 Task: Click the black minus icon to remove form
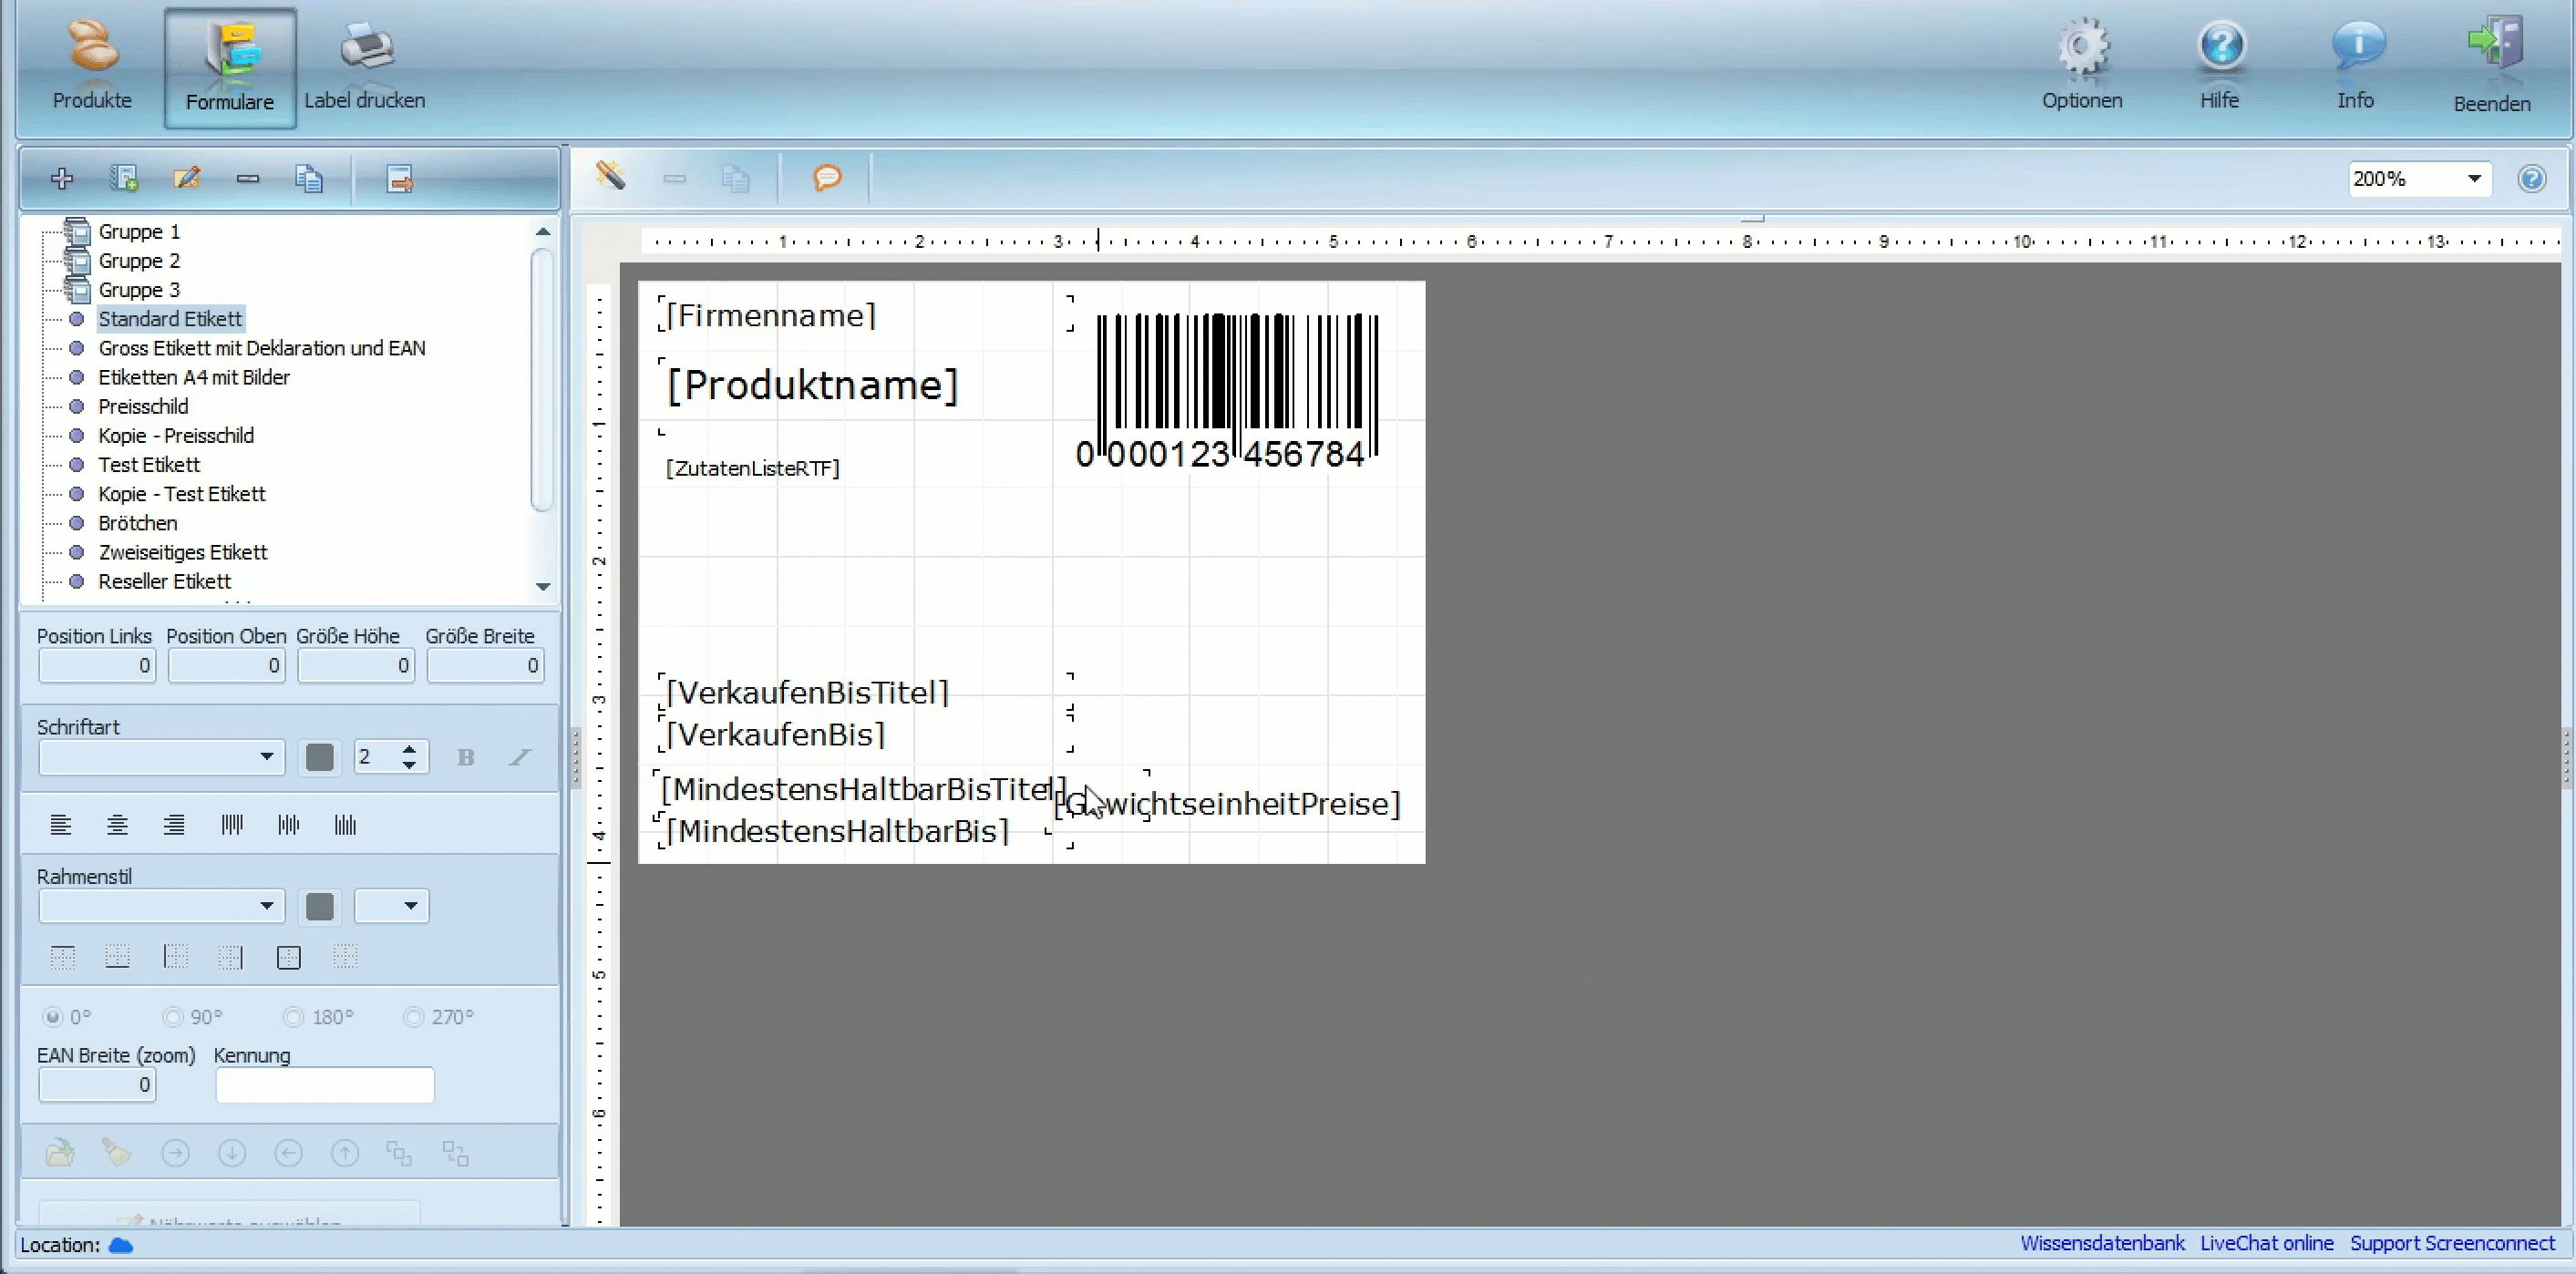(248, 179)
